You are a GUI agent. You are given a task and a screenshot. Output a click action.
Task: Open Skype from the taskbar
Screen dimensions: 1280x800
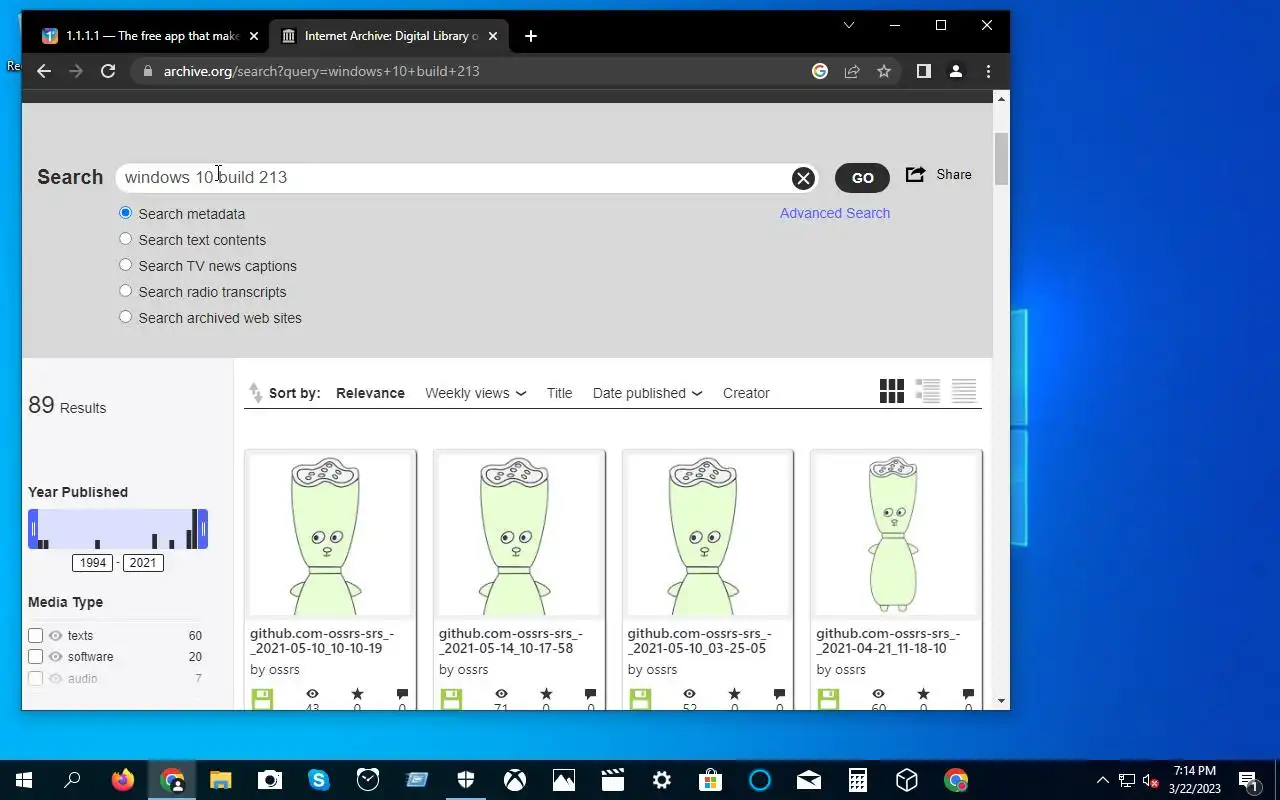click(319, 780)
